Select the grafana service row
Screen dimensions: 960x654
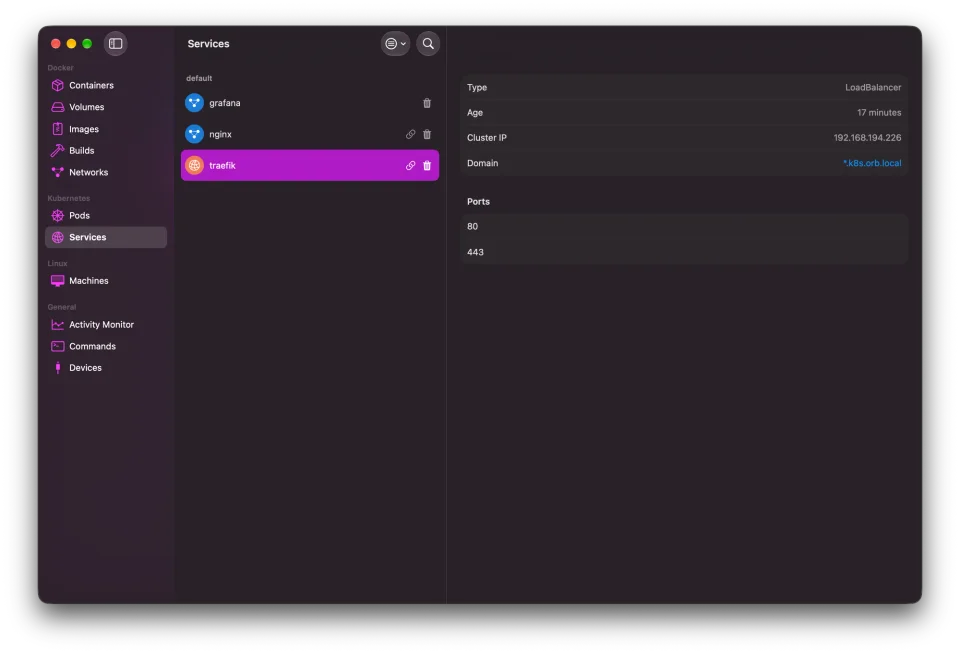point(310,103)
